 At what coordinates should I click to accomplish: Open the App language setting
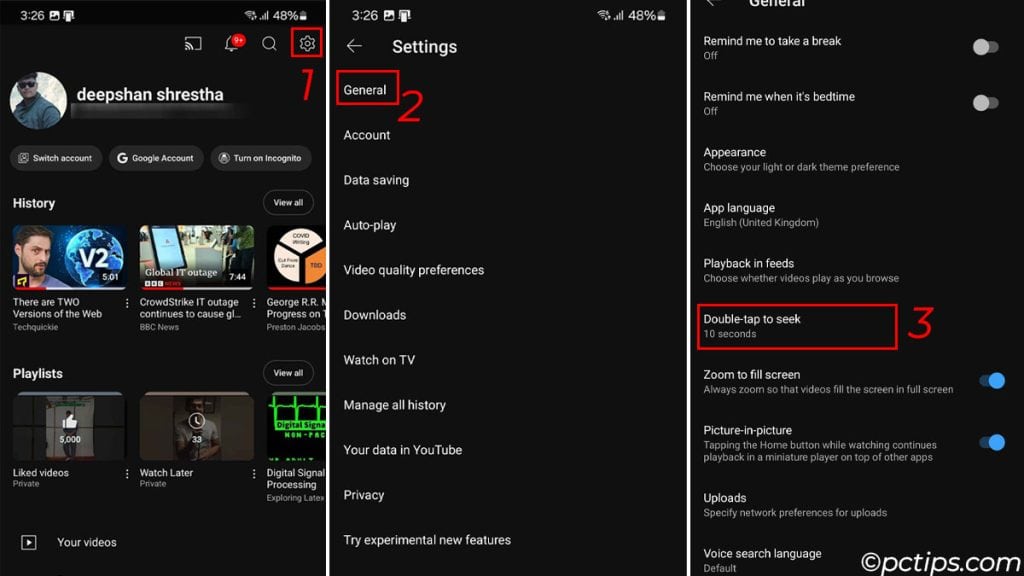tap(741, 214)
